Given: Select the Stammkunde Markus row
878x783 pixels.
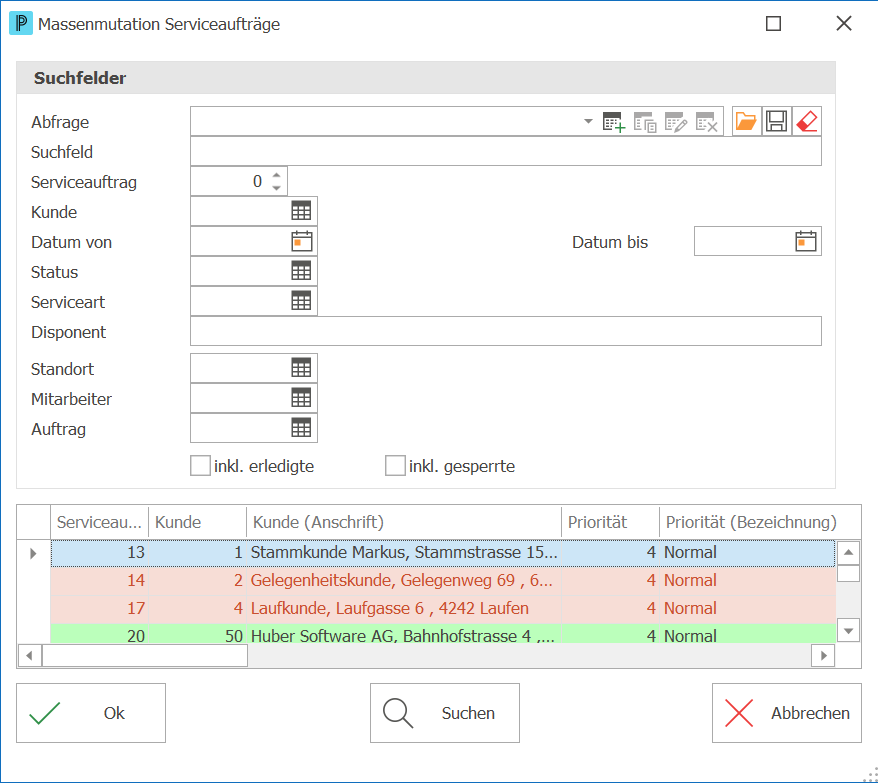Looking at the screenshot, I should point(443,553).
